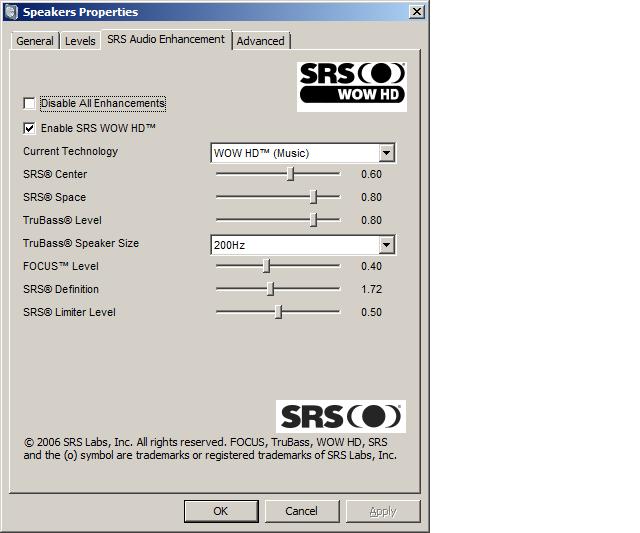Click the Limiter Level value 0.50

coord(371,312)
